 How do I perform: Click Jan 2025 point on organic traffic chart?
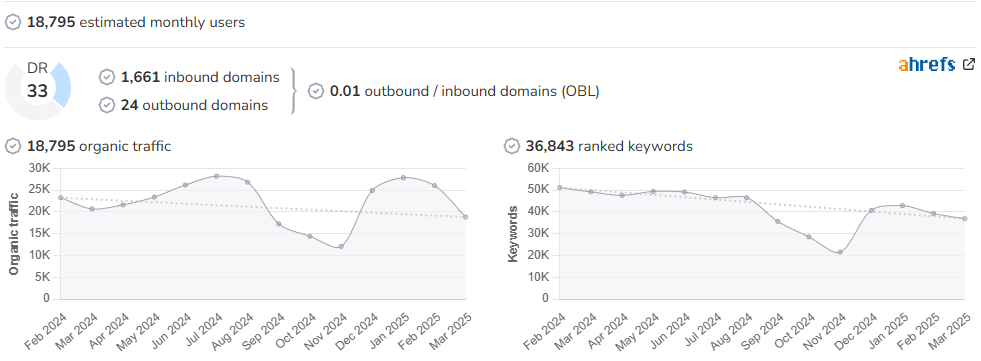click(x=404, y=178)
